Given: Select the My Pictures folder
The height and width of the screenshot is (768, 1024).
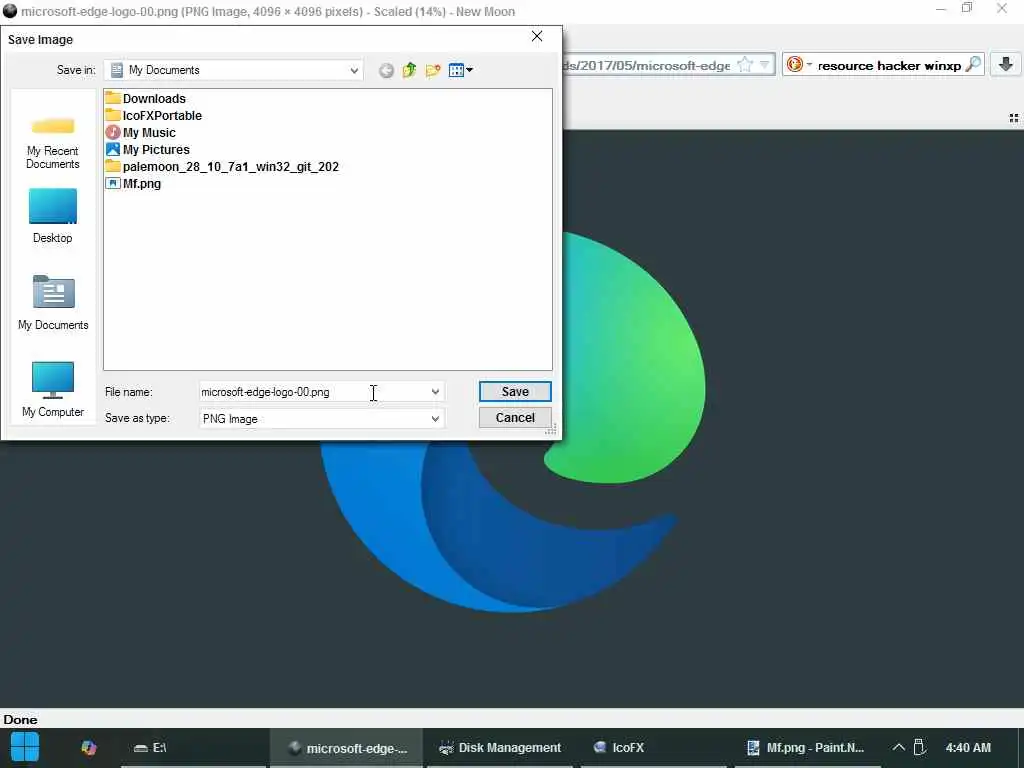Looking at the screenshot, I should [x=148, y=150].
